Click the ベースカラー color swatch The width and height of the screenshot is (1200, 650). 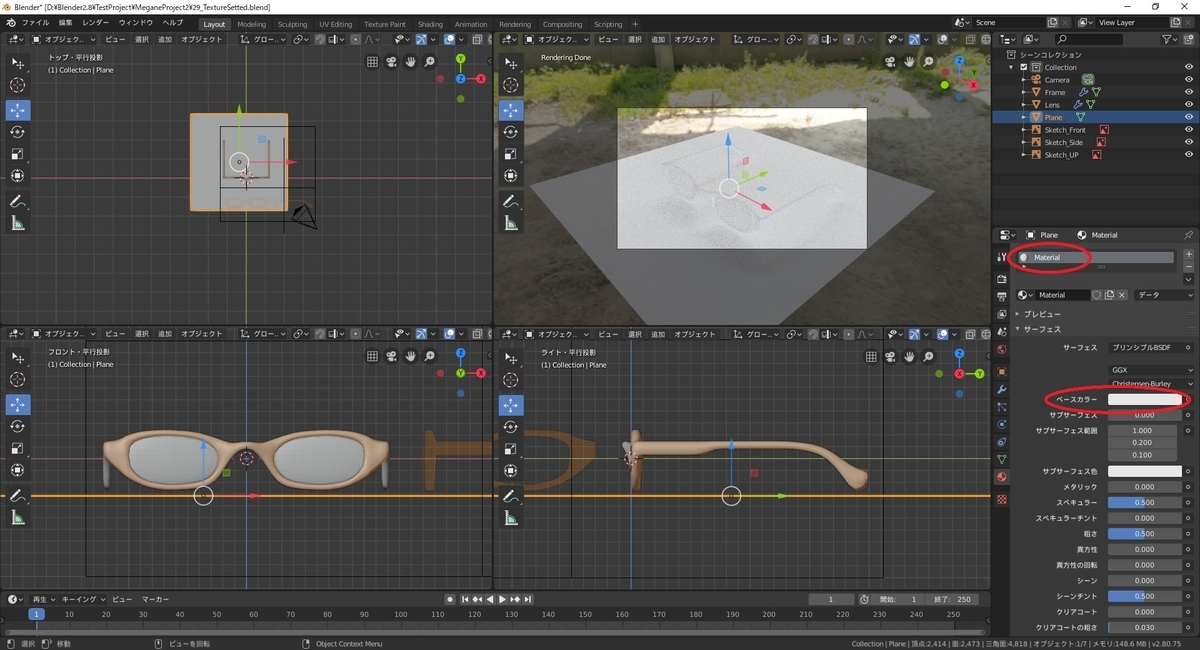pos(1144,400)
